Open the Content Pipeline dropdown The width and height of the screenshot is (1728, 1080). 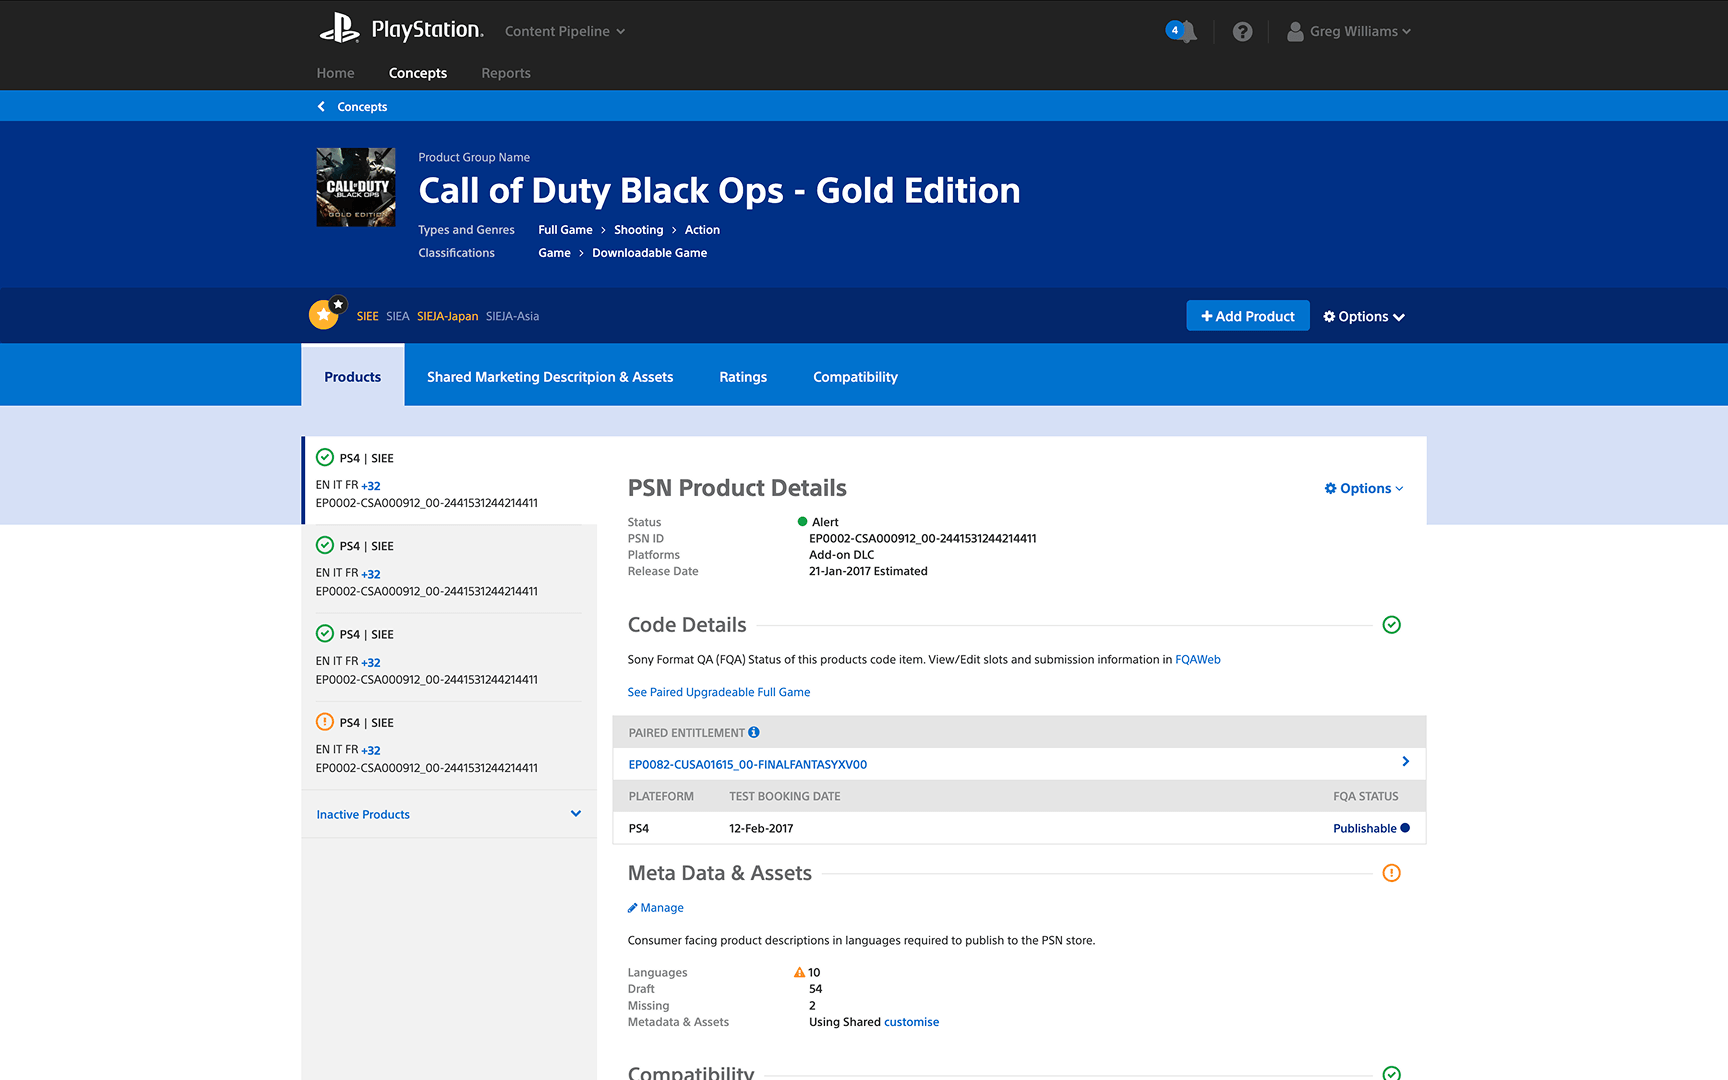(565, 31)
